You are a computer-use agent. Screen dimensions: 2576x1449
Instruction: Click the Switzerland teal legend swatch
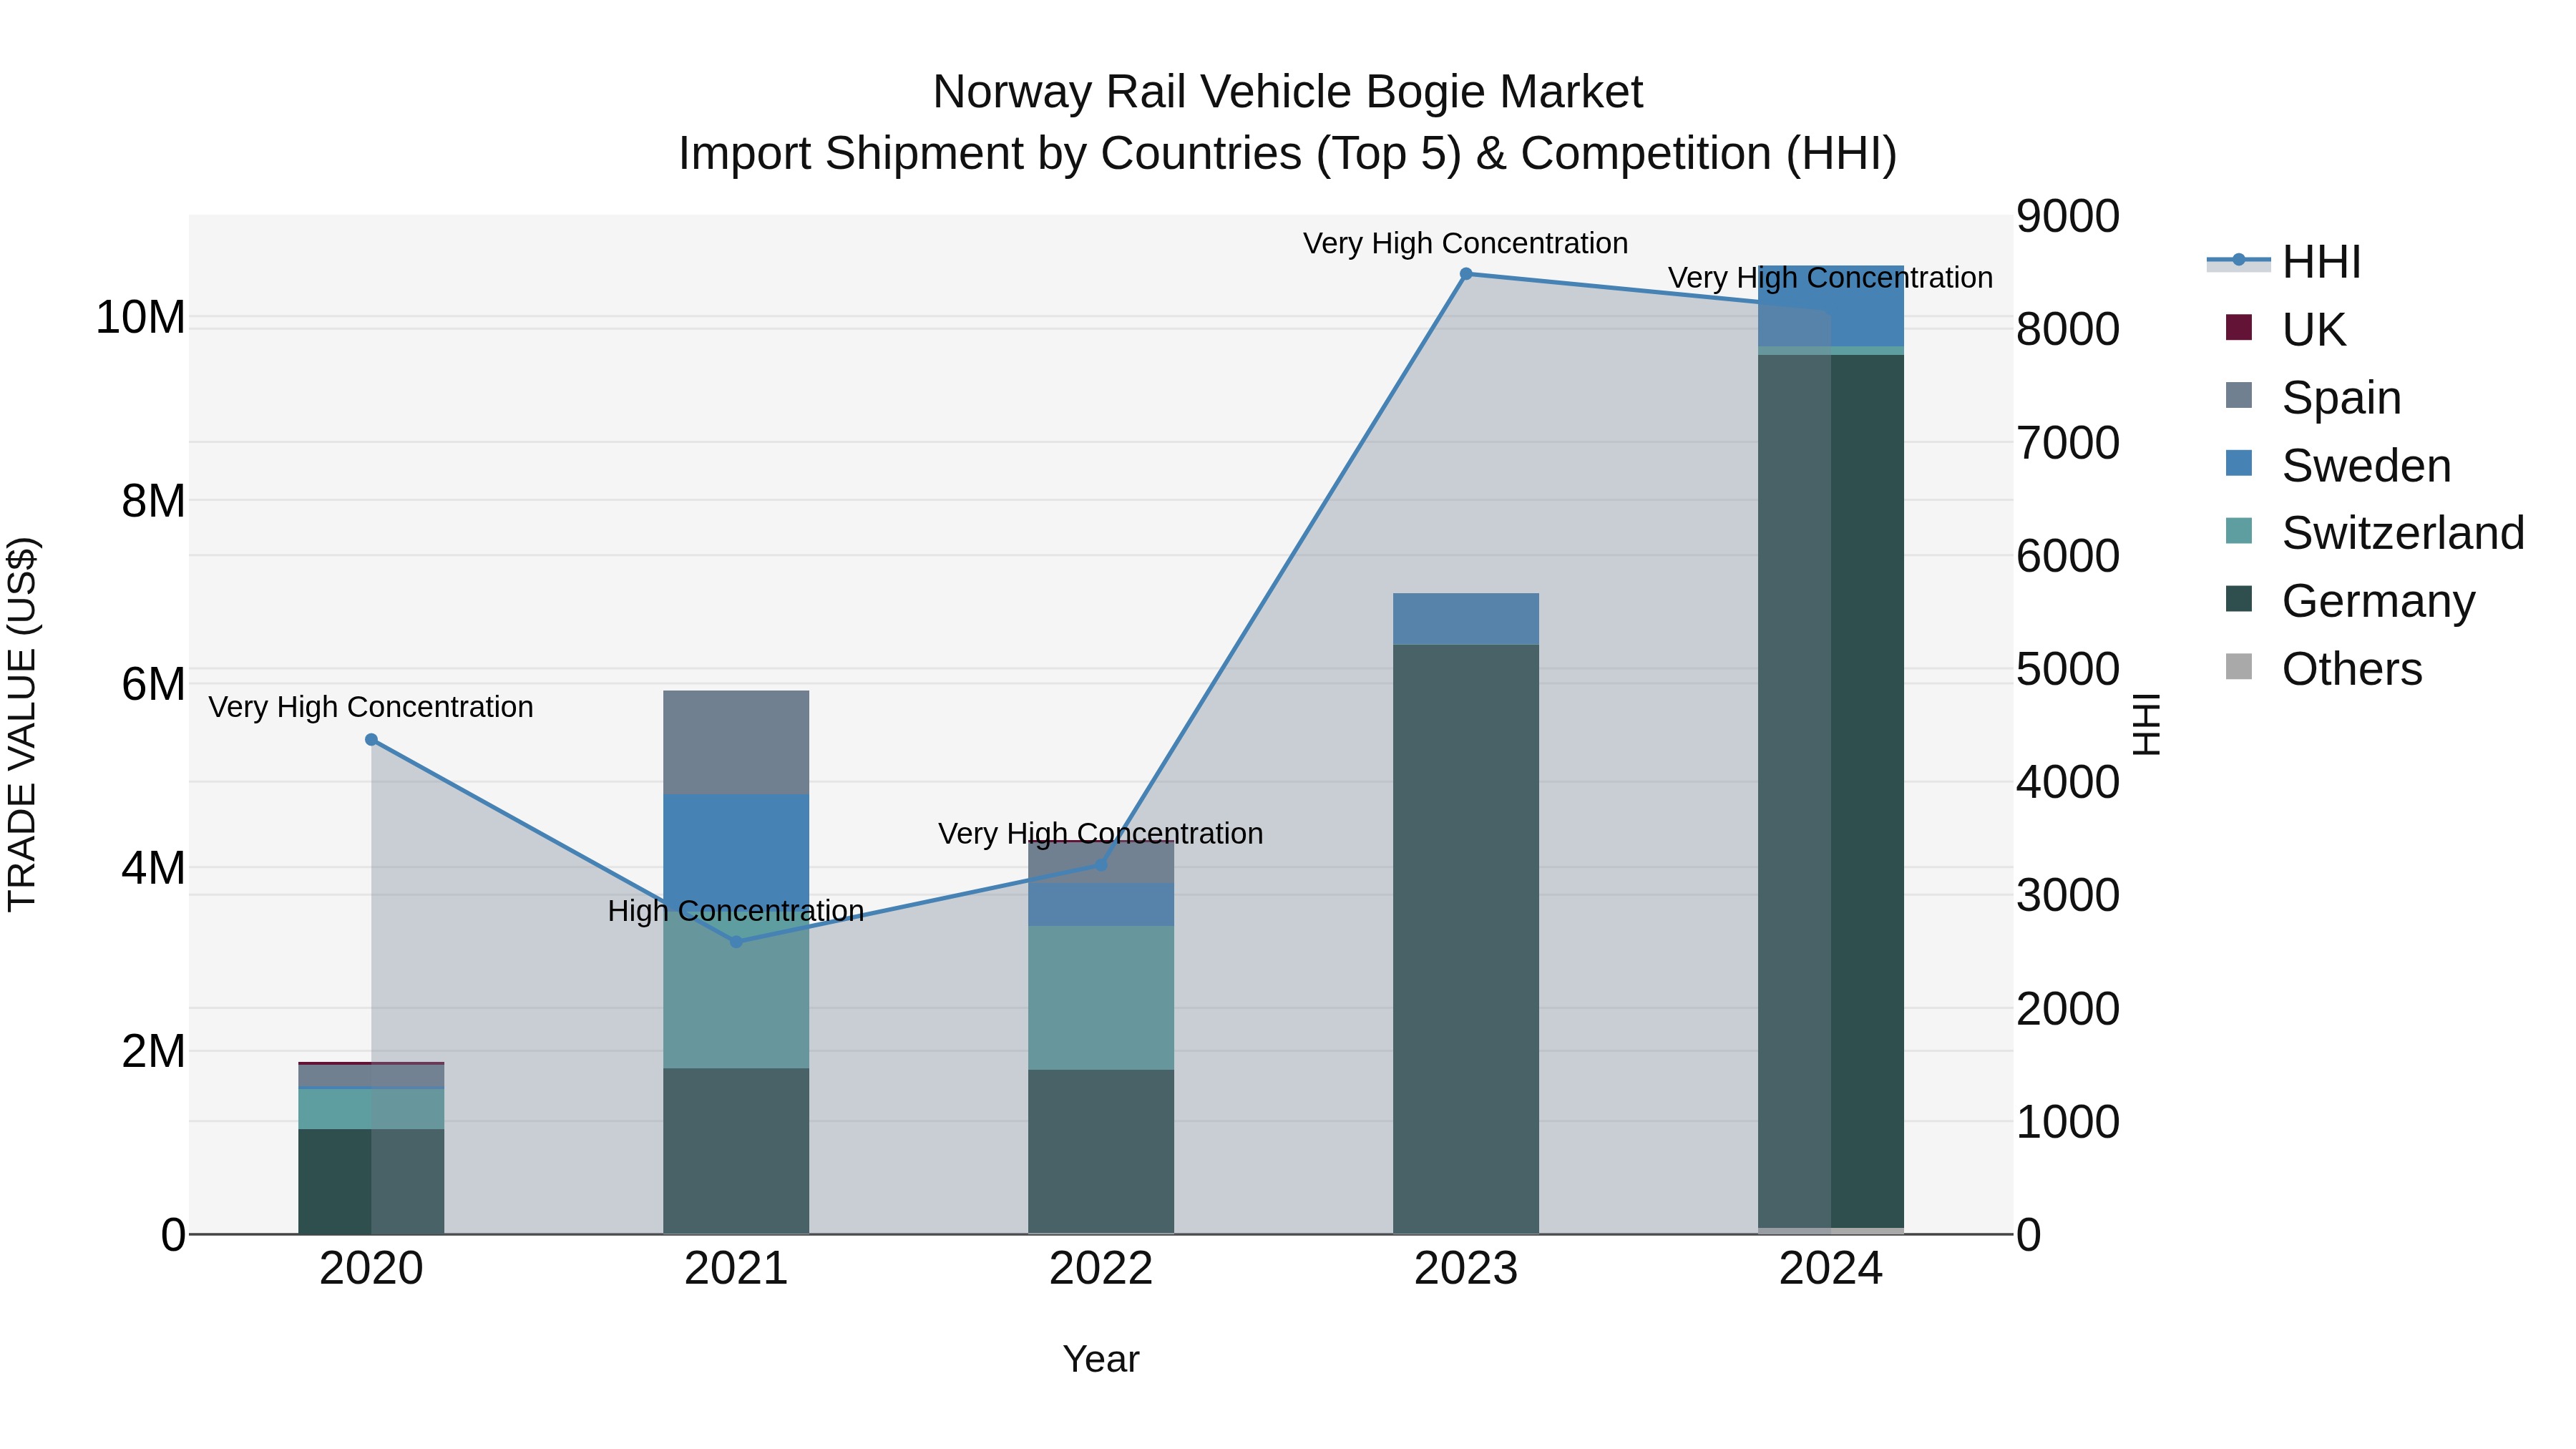tap(2239, 531)
